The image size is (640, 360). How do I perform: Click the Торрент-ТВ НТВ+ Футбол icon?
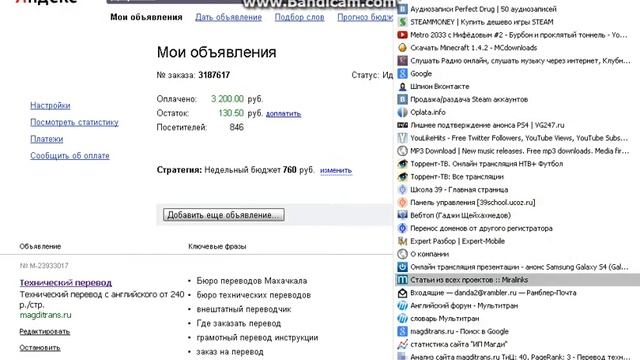(x=402, y=164)
